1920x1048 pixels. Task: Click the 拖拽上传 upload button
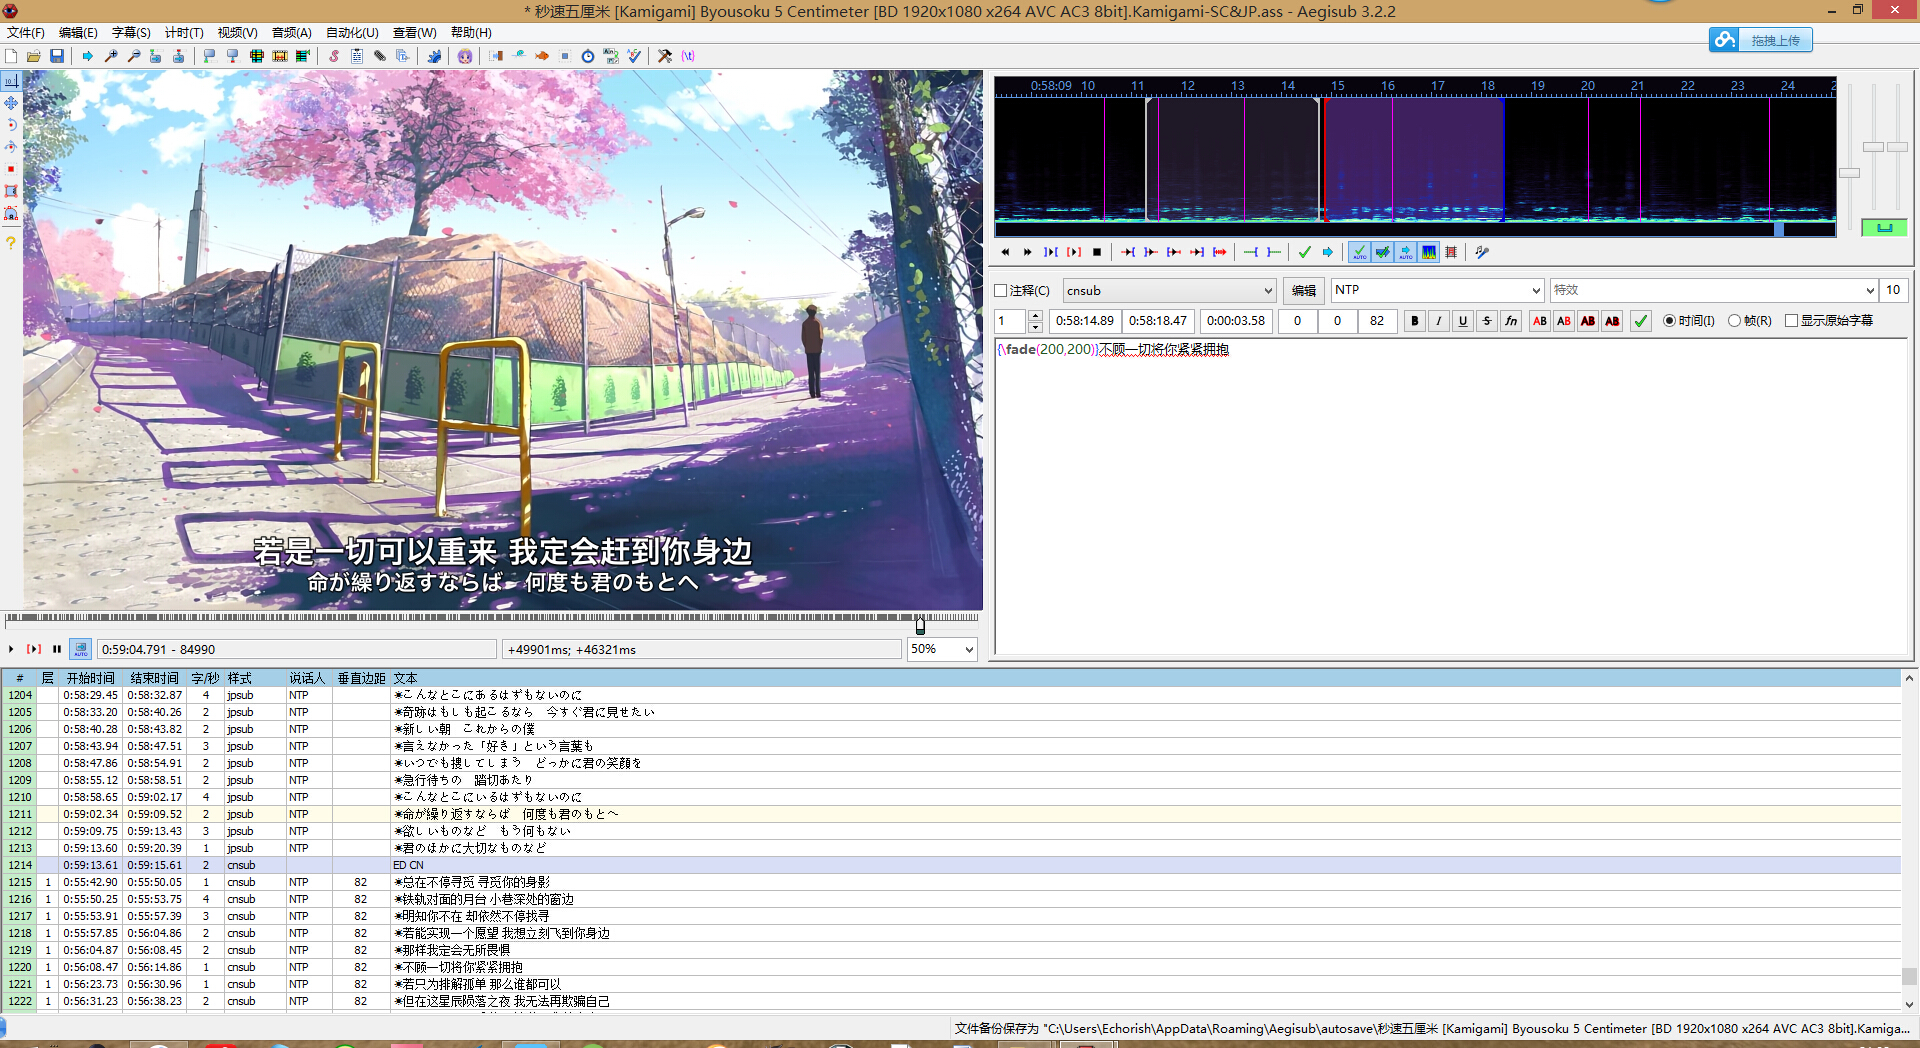pos(1760,40)
